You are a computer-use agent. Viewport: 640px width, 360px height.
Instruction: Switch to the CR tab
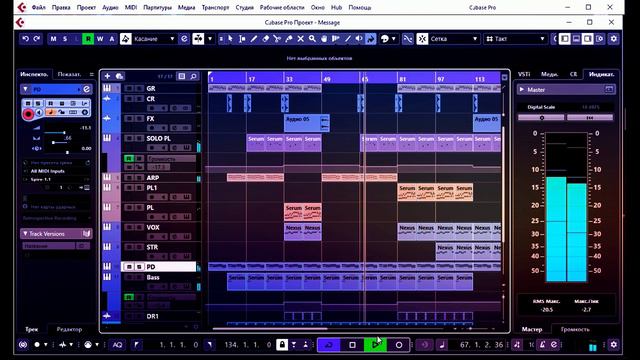573,74
